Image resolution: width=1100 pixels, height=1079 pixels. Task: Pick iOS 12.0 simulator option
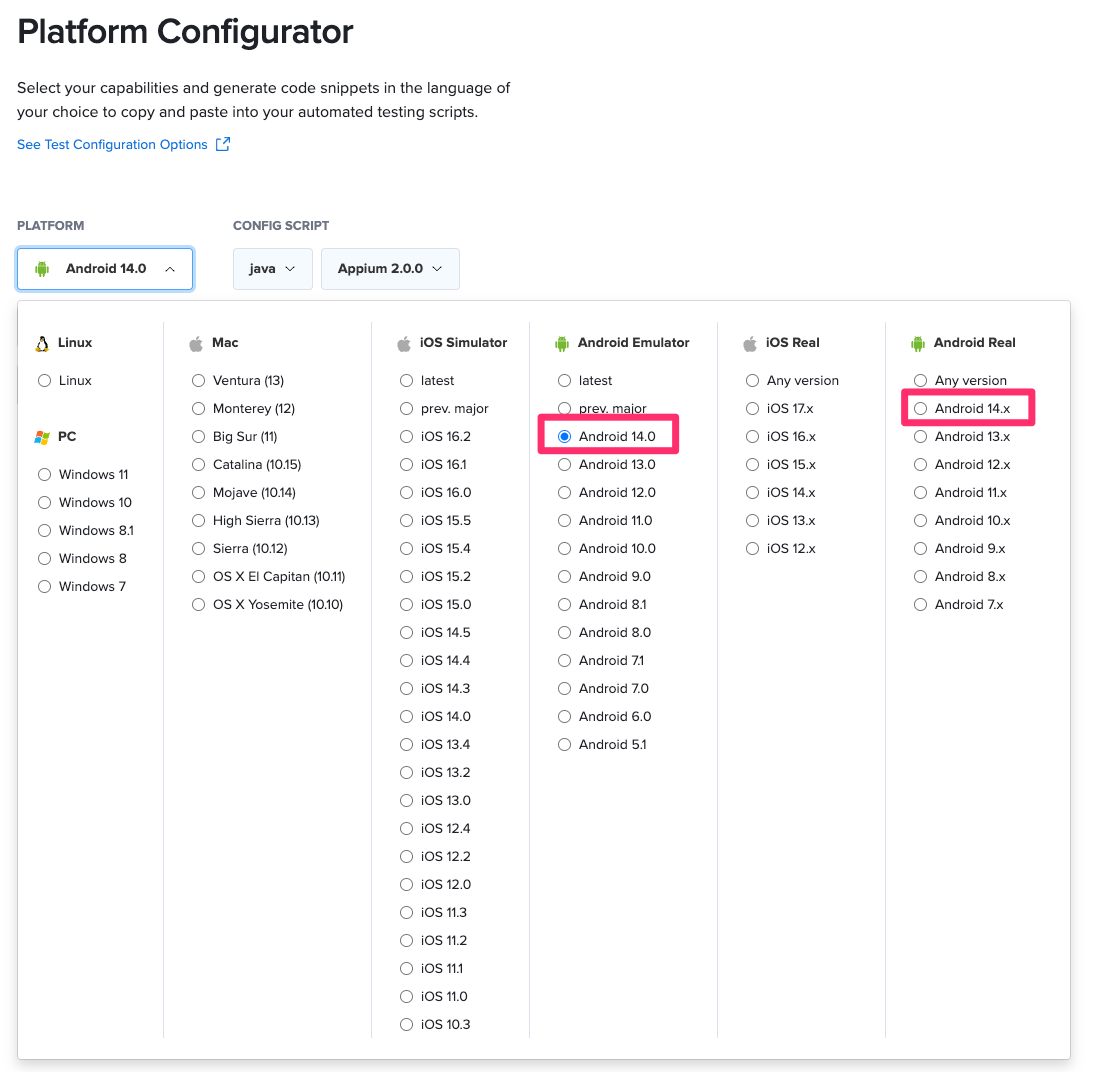click(406, 885)
